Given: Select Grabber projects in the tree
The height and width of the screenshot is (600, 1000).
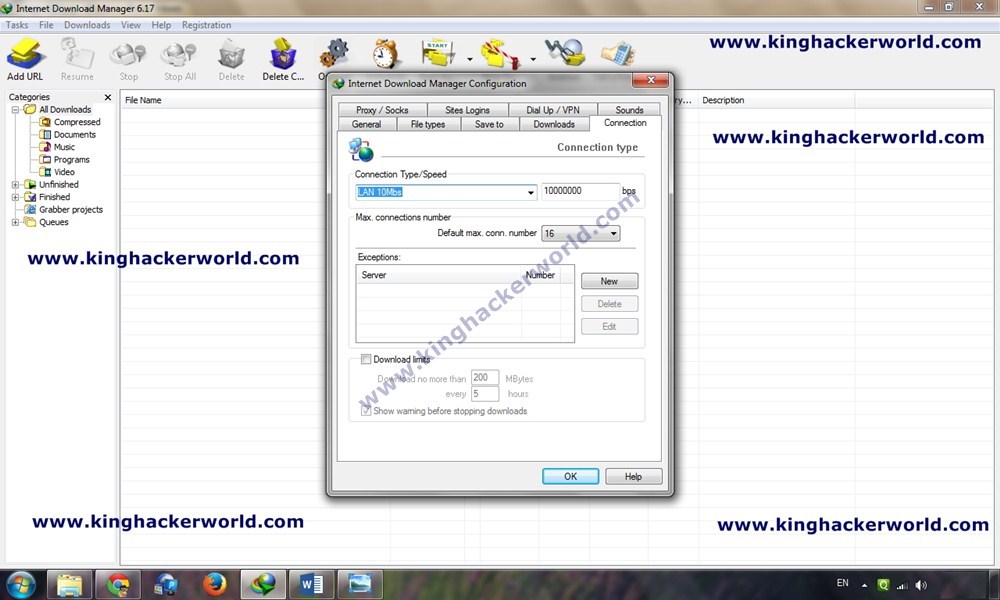Looking at the screenshot, I should [70, 209].
